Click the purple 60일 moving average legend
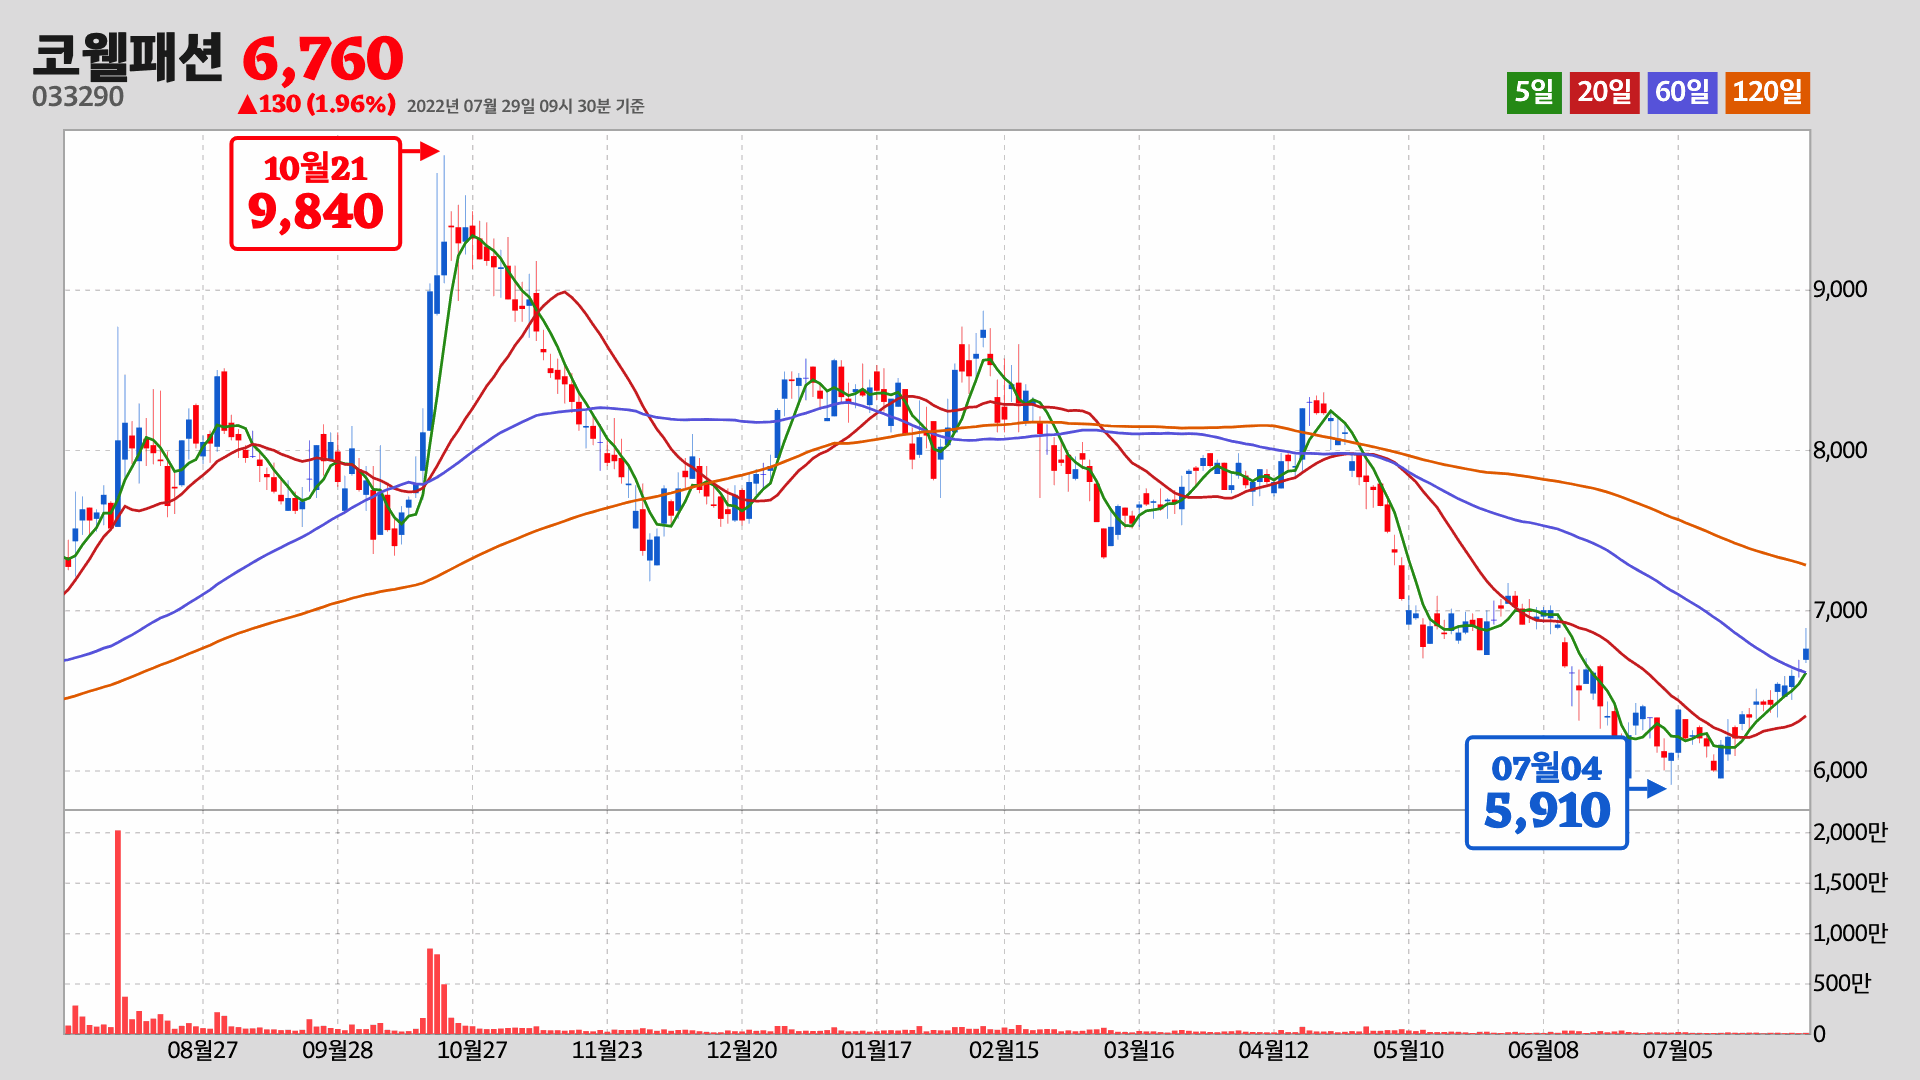The height and width of the screenshot is (1080, 1920). pos(1682,93)
